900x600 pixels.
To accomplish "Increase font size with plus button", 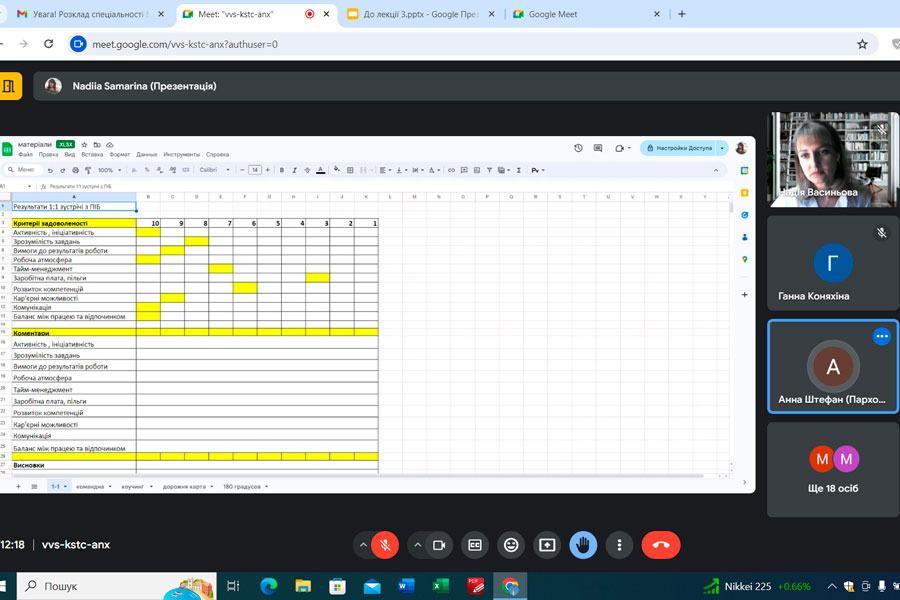I will coord(267,170).
